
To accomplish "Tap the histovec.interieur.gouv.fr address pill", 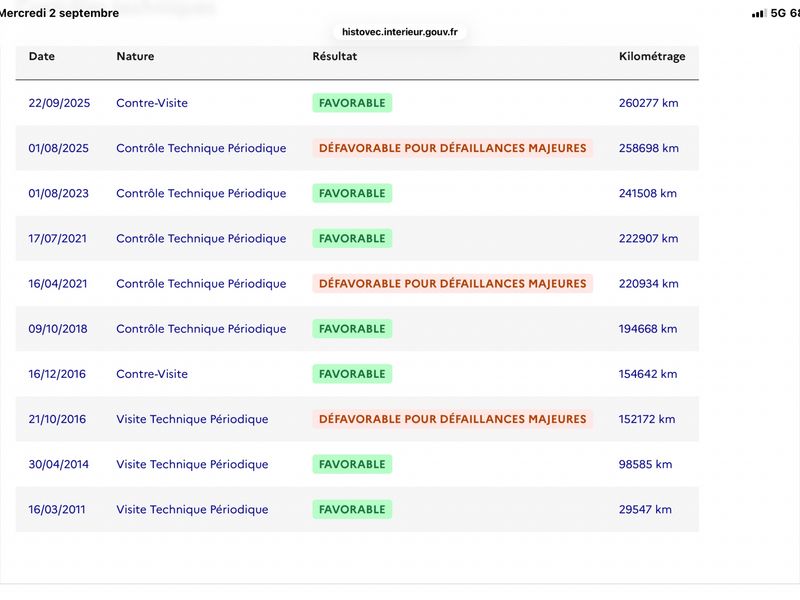I will coord(399,32).
